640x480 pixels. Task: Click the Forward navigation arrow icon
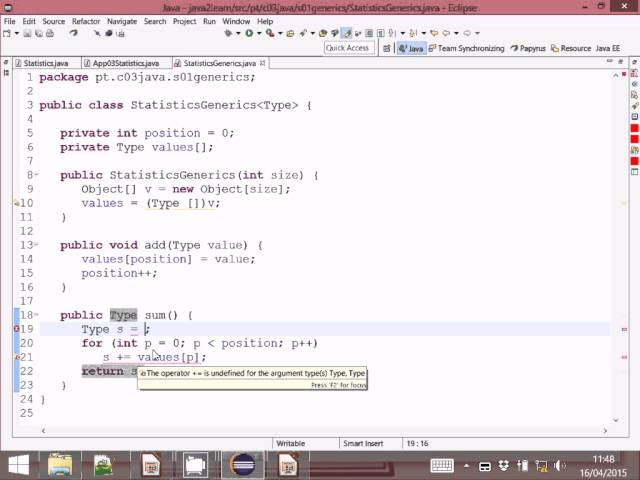point(467,33)
